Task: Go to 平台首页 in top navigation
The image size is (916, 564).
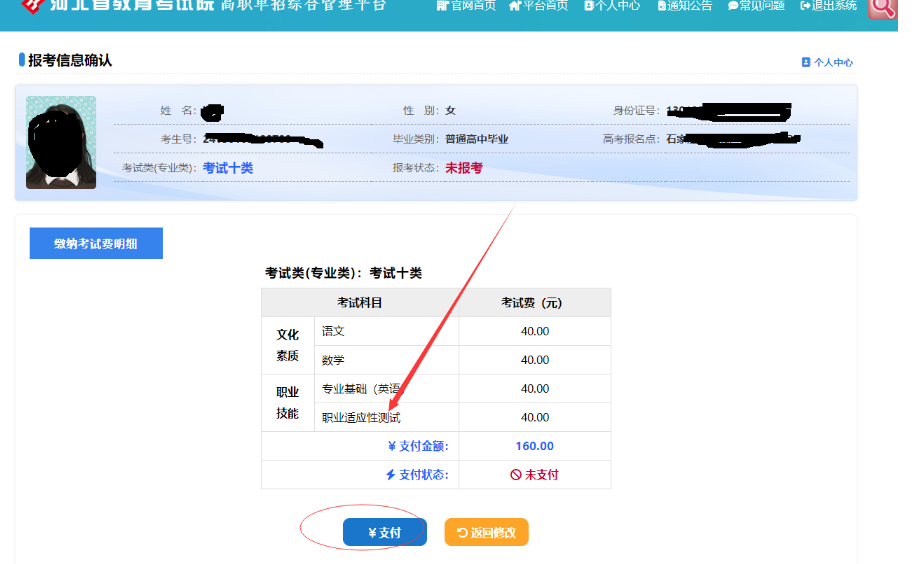Action: (x=538, y=5)
